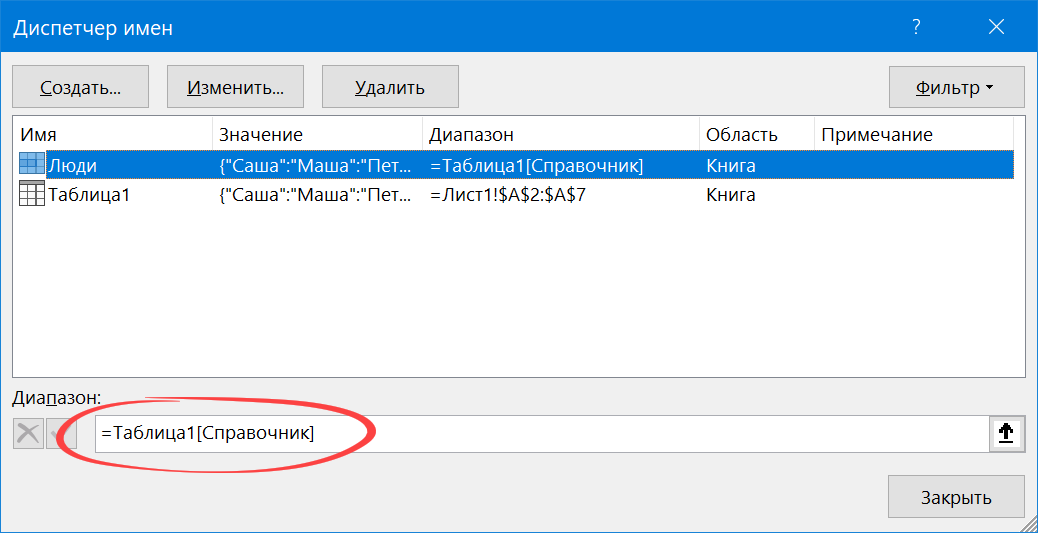This screenshot has height=533, width=1038.
Task: Select the Люди table icon
Action: click(32, 165)
